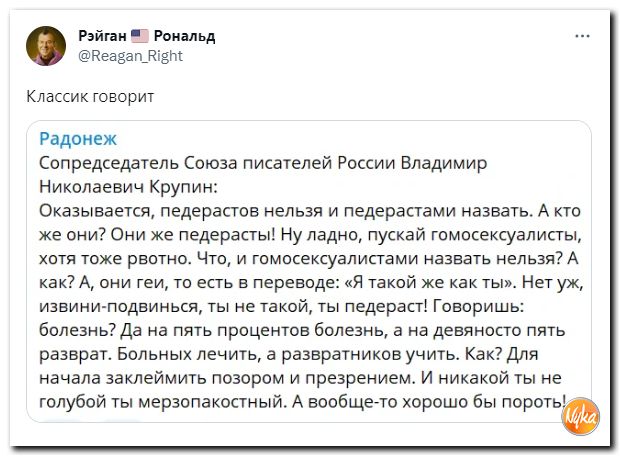Select the tweet text "Классик говорит"

(x=90, y=96)
